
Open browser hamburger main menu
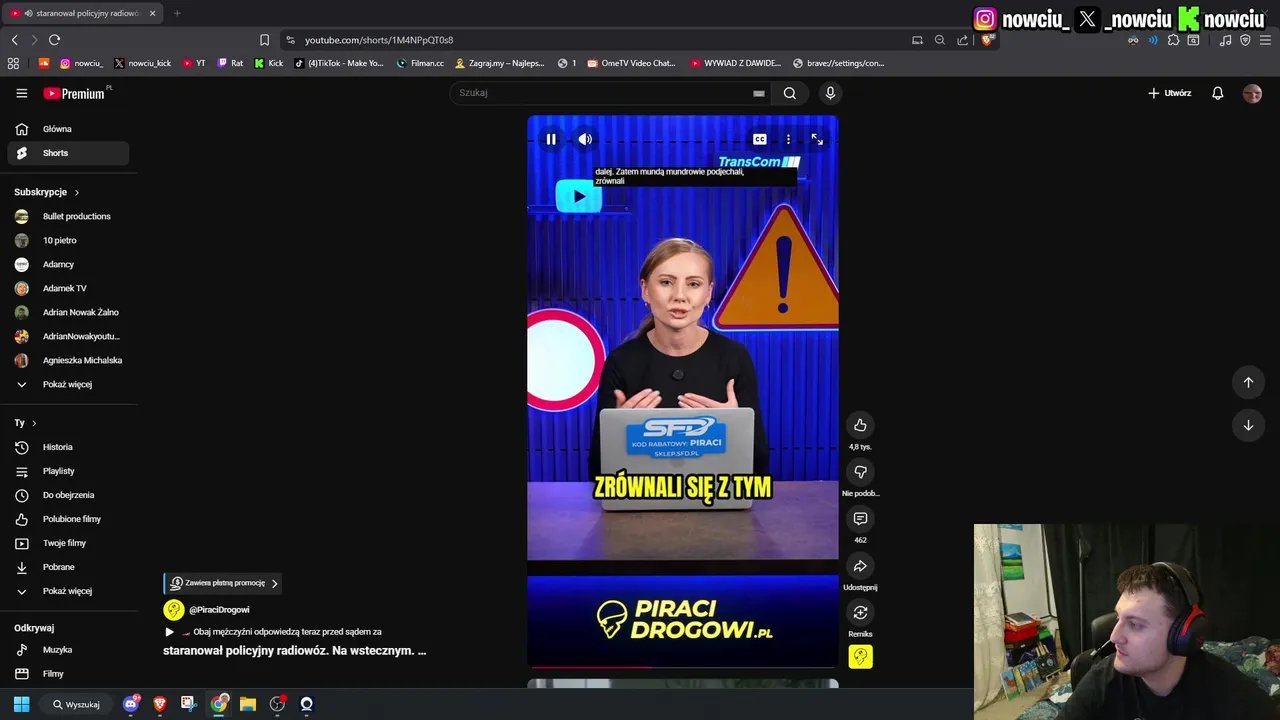[1265, 40]
